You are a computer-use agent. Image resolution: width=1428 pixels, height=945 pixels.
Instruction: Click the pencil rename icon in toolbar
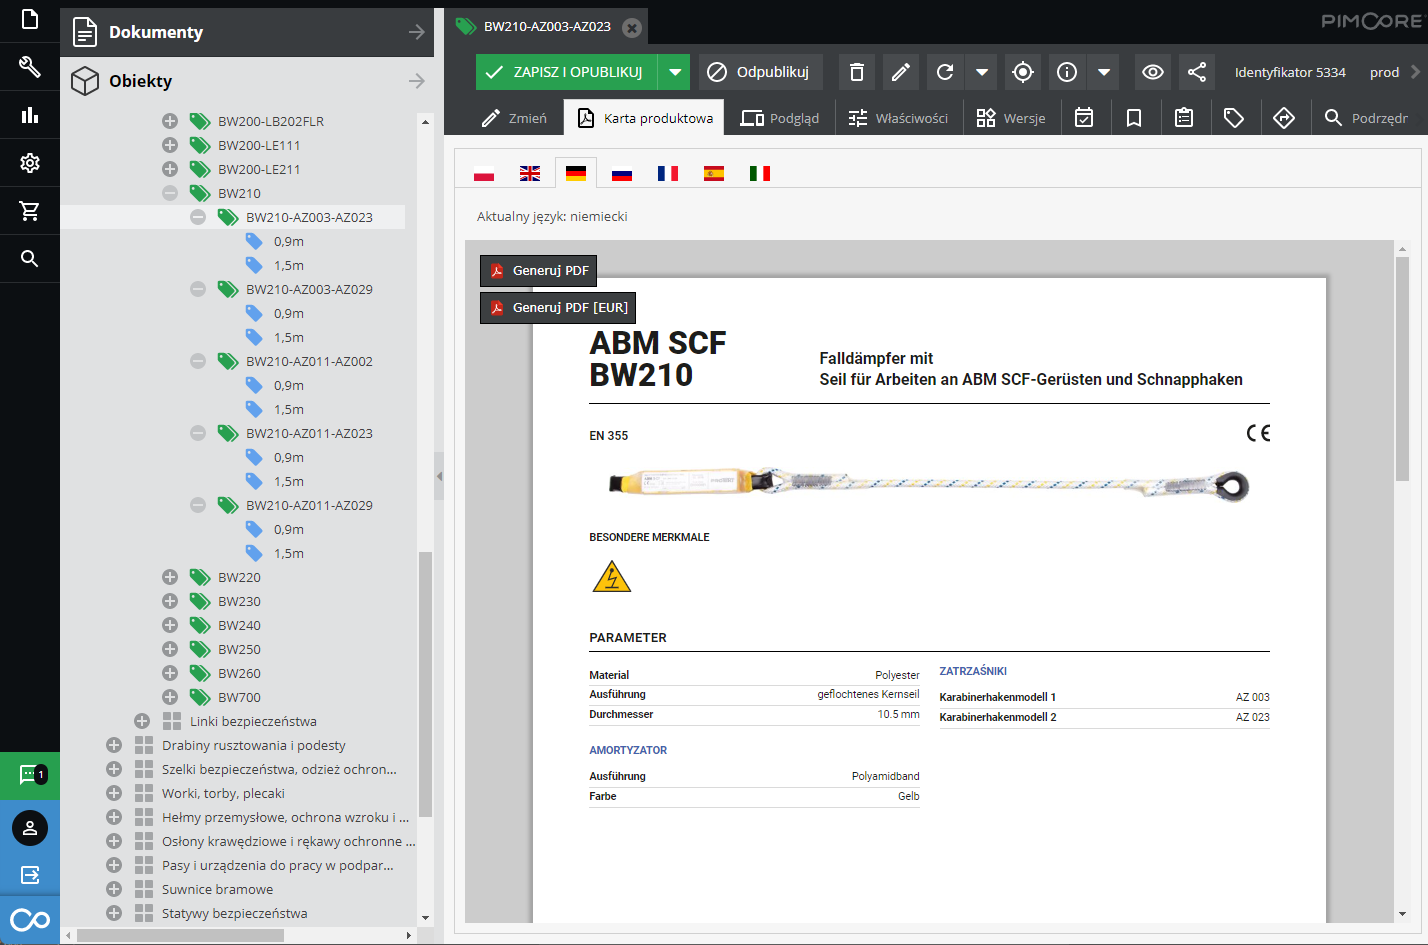(901, 72)
